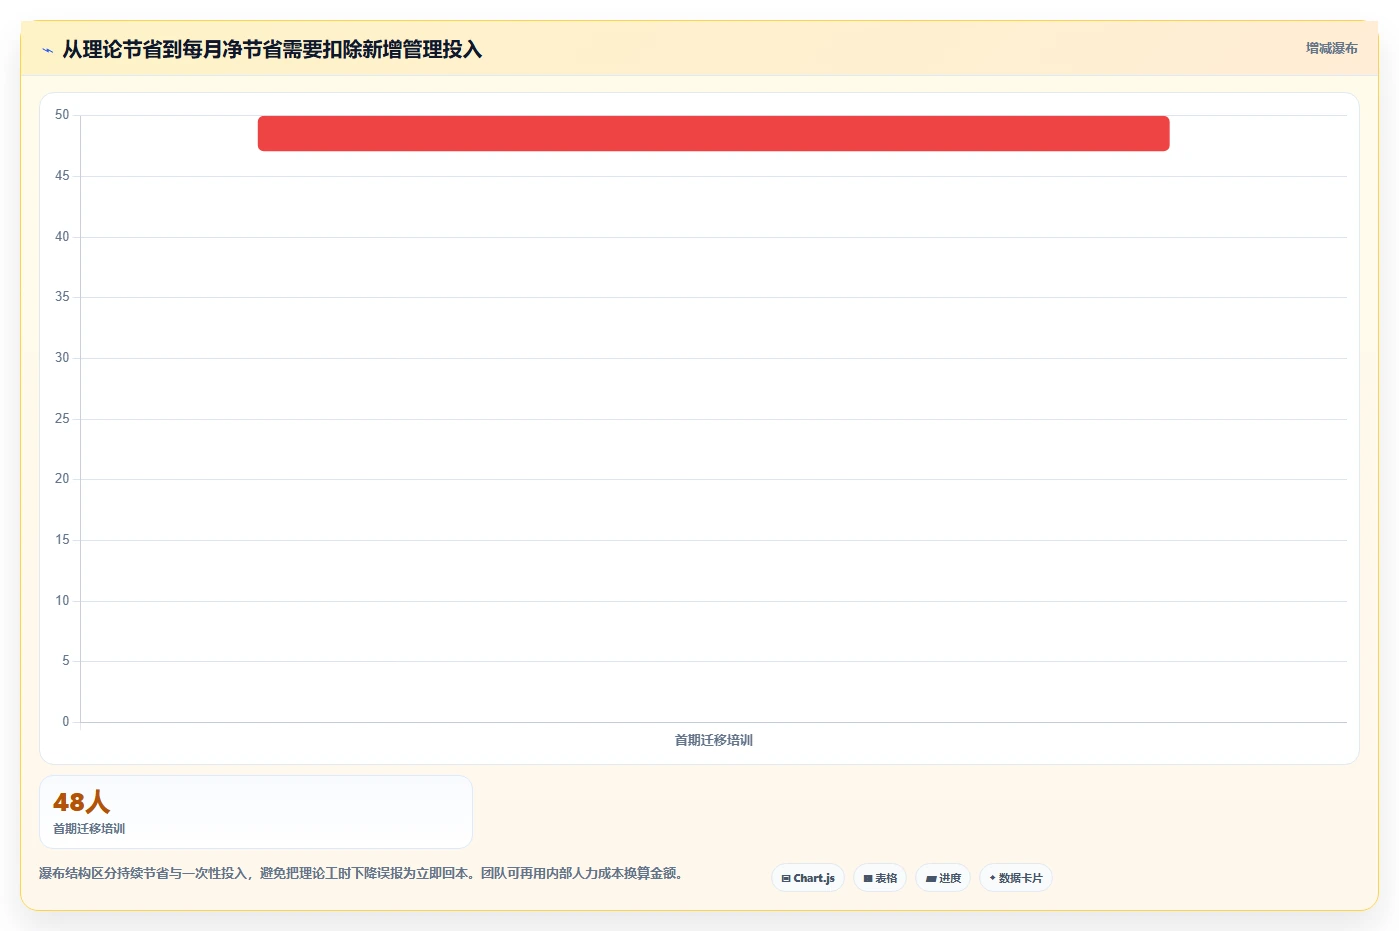1399x931 pixels.
Task: Click the 首期迁移培训 x-axis label under chart
Action: click(713, 740)
